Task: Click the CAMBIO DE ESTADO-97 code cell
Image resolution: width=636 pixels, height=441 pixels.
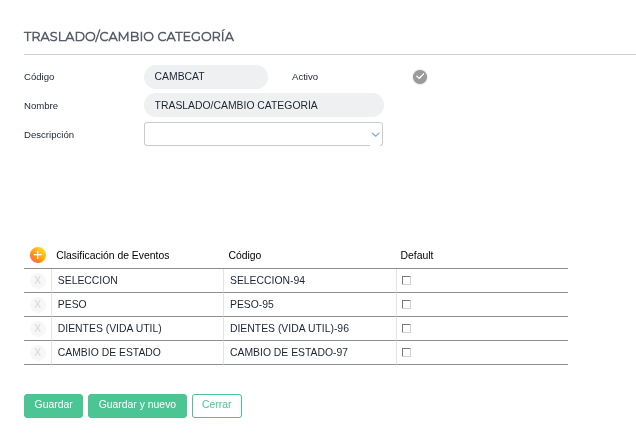Action: point(310,352)
